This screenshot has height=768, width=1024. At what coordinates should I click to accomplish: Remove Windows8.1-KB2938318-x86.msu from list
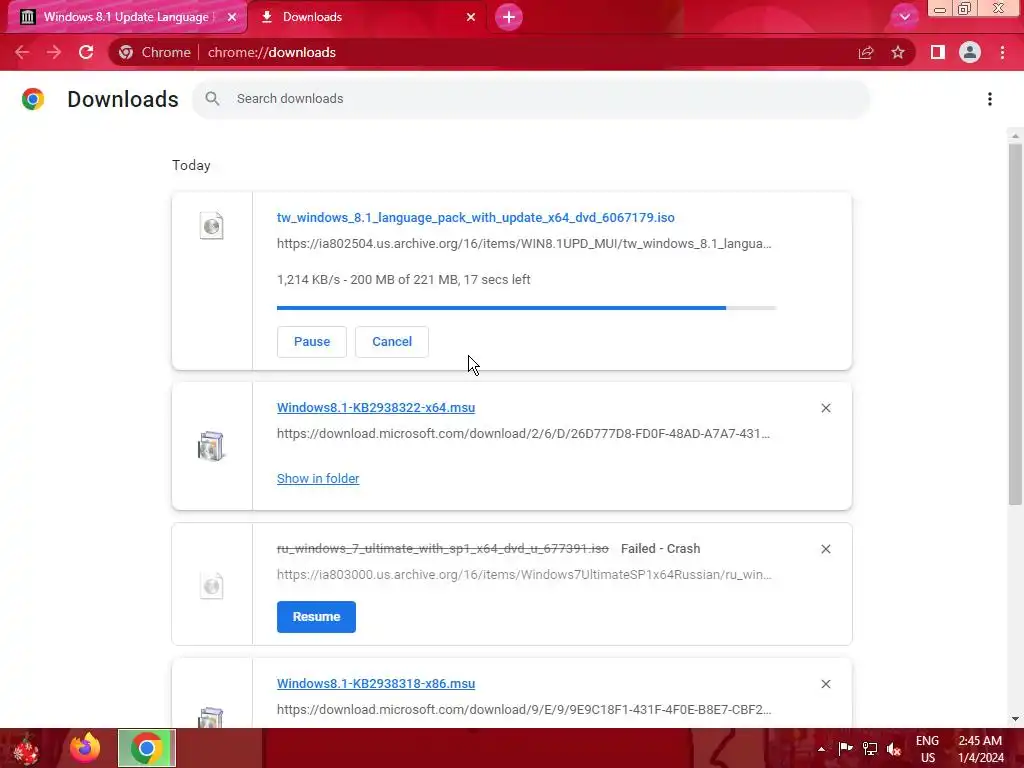[826, 684]
